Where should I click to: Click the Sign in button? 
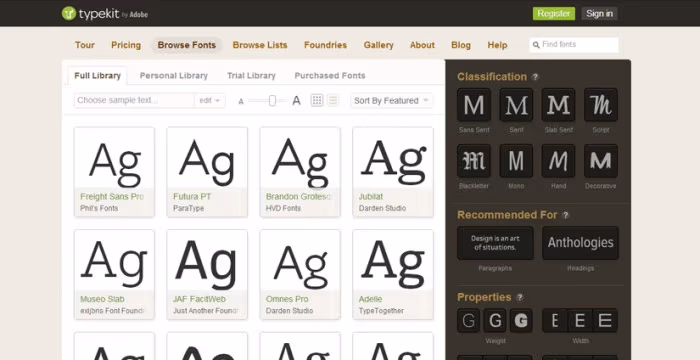[600, 13]
